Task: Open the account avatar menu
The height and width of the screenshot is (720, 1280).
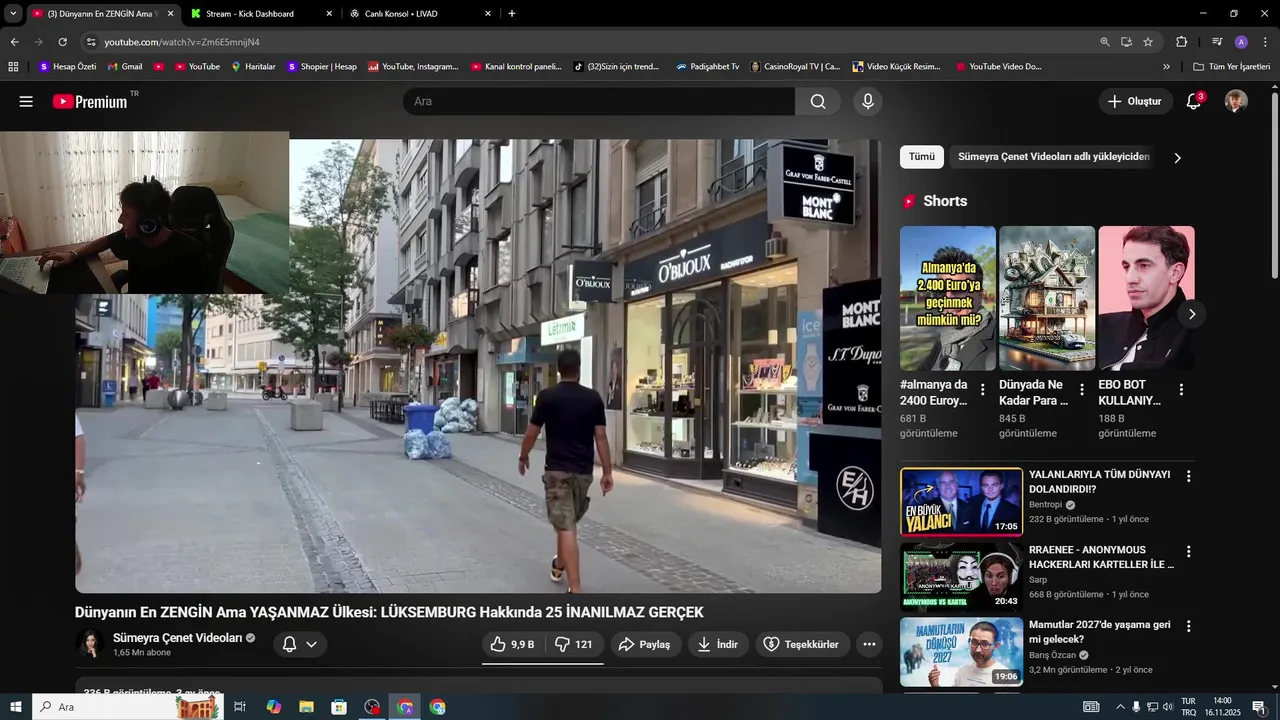Action: tap(1236, 101)
